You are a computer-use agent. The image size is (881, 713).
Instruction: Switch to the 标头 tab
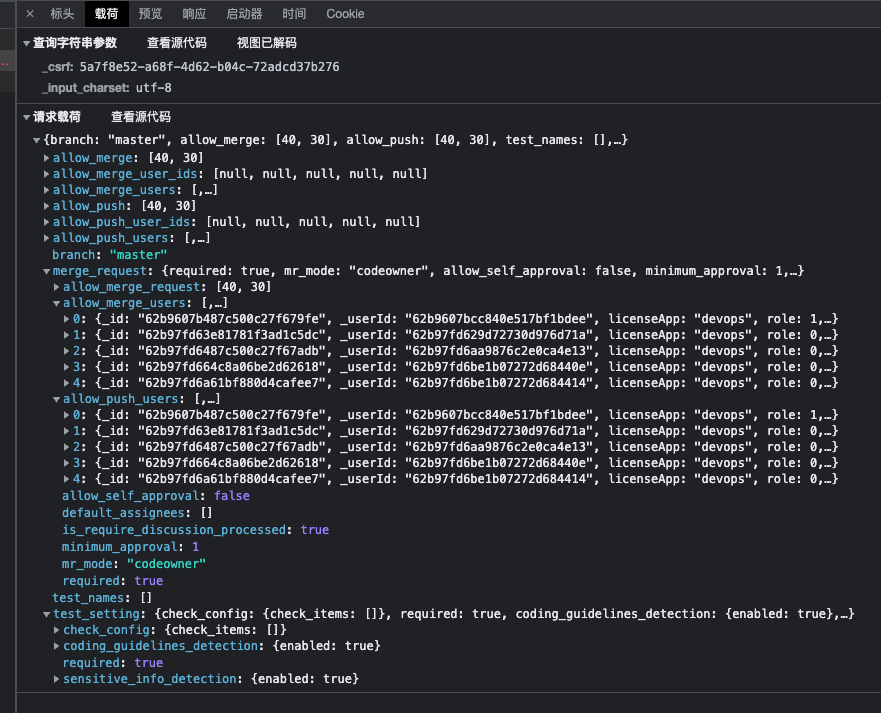tap(62, 13)
